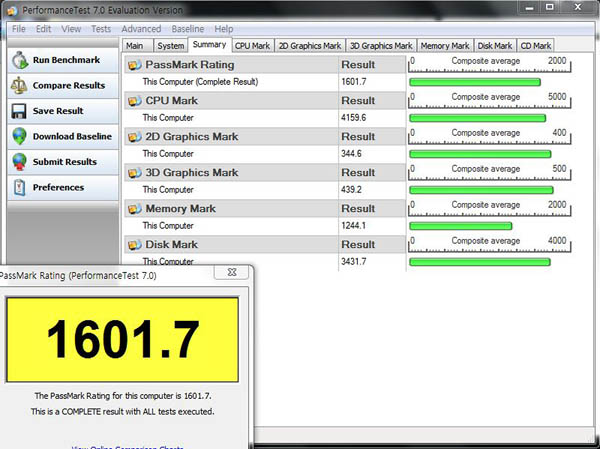Select the Summary tab
Screen dimensions: 600x449
(209, 44)
